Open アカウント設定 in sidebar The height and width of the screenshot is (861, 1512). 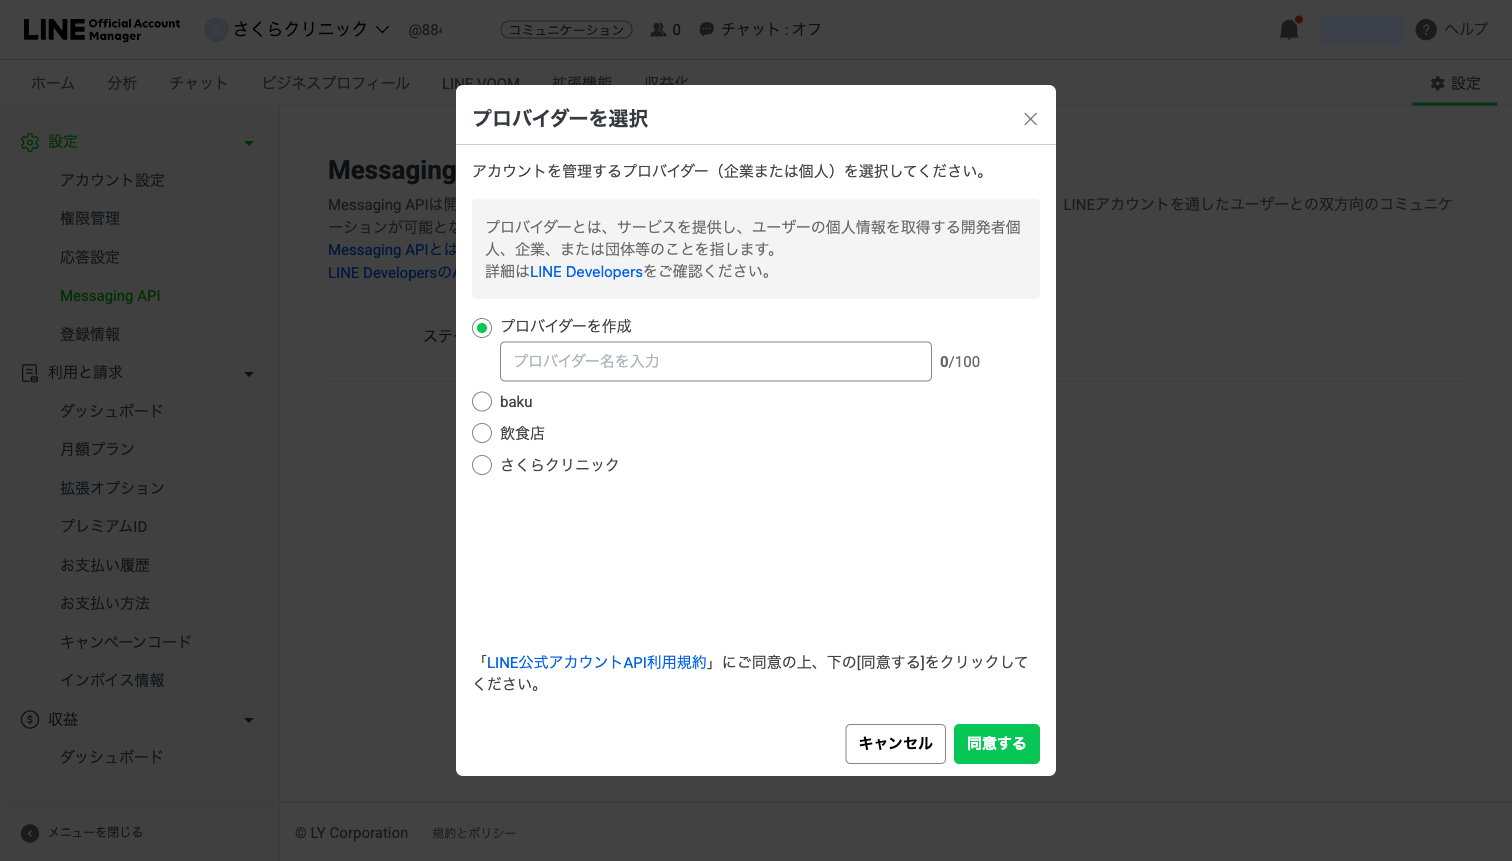(x=112, y=180)
